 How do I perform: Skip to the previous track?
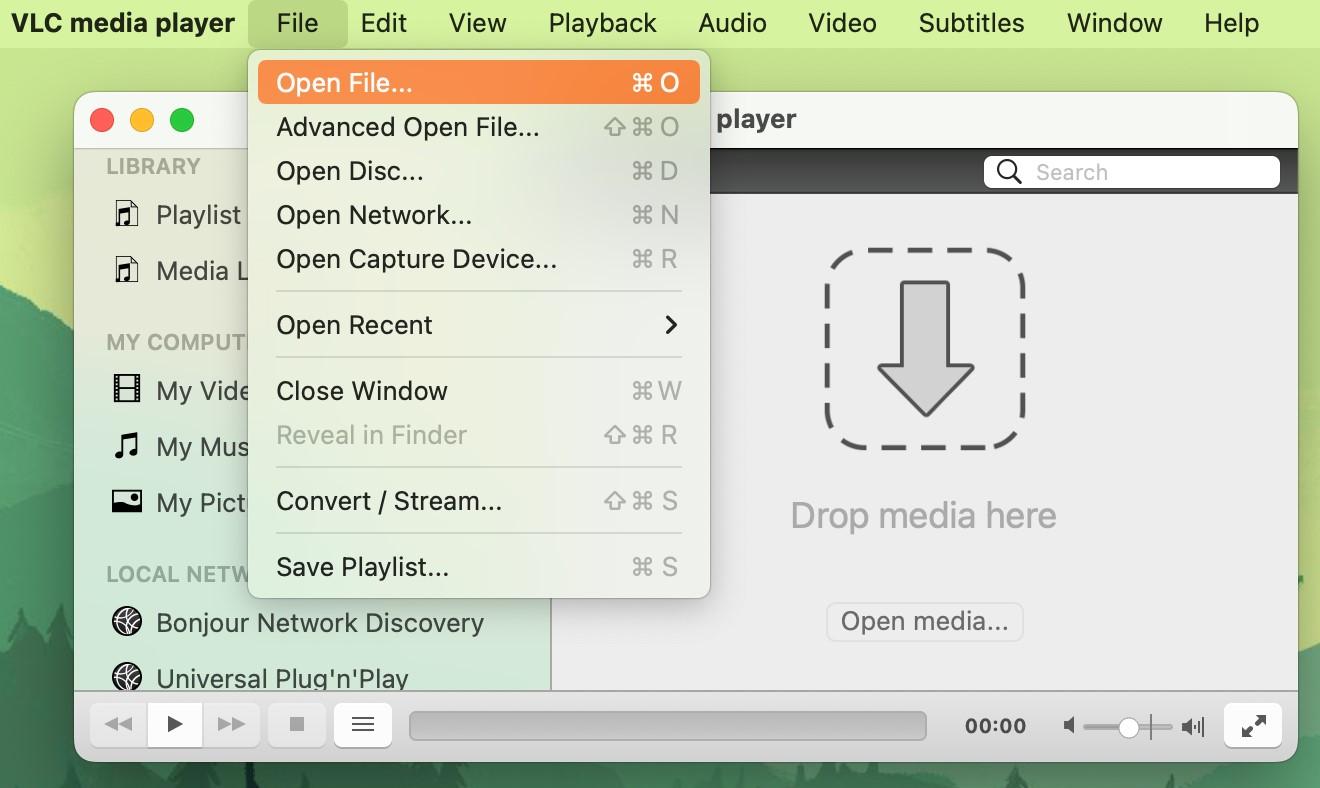click(119, 724)
